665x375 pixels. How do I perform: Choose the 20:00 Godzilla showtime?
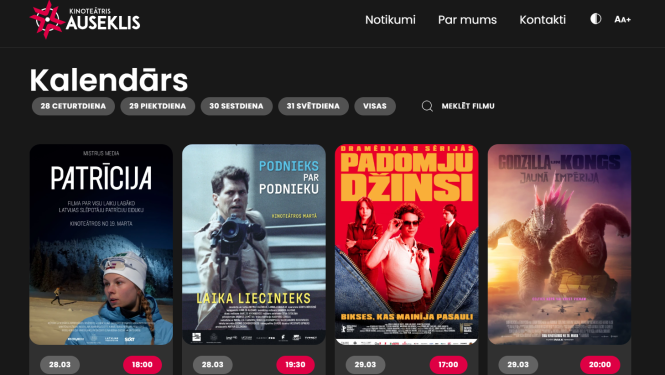point(600,365)
